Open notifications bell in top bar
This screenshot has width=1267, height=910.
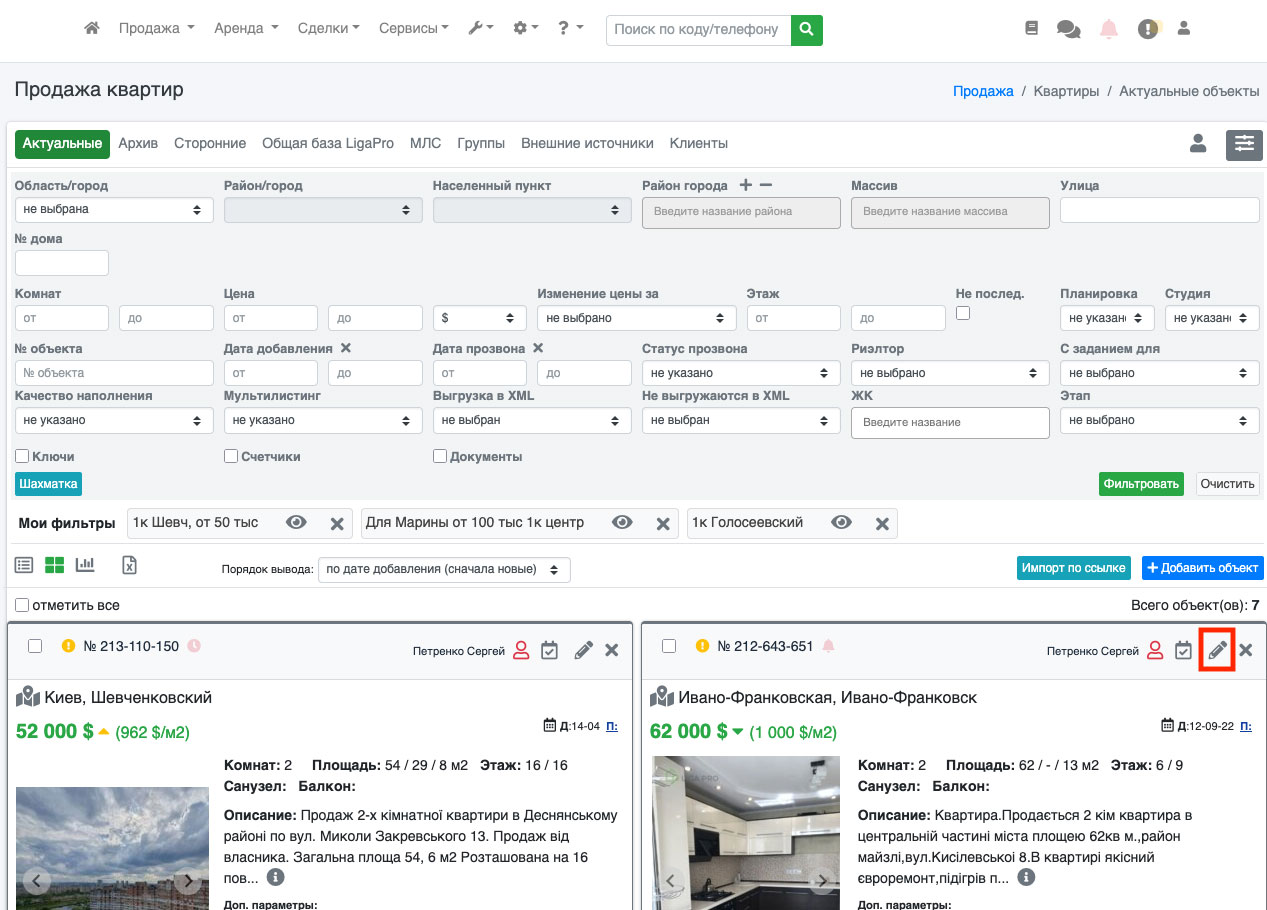point(1109,29)
